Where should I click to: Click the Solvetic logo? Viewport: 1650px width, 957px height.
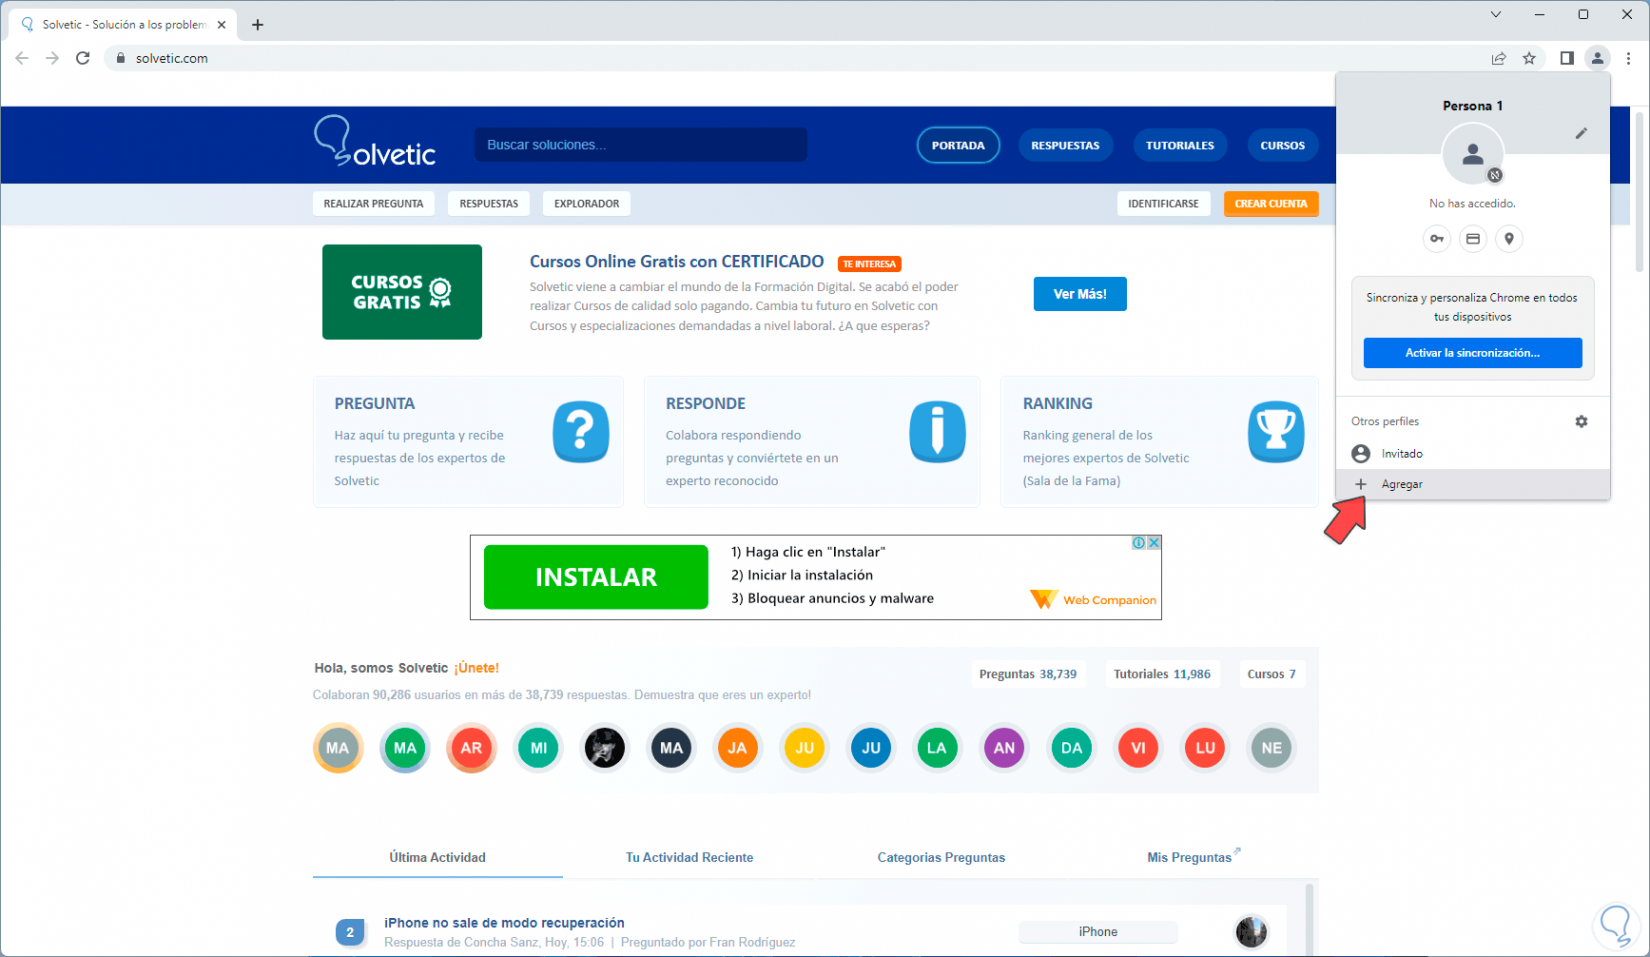point(375,141)
